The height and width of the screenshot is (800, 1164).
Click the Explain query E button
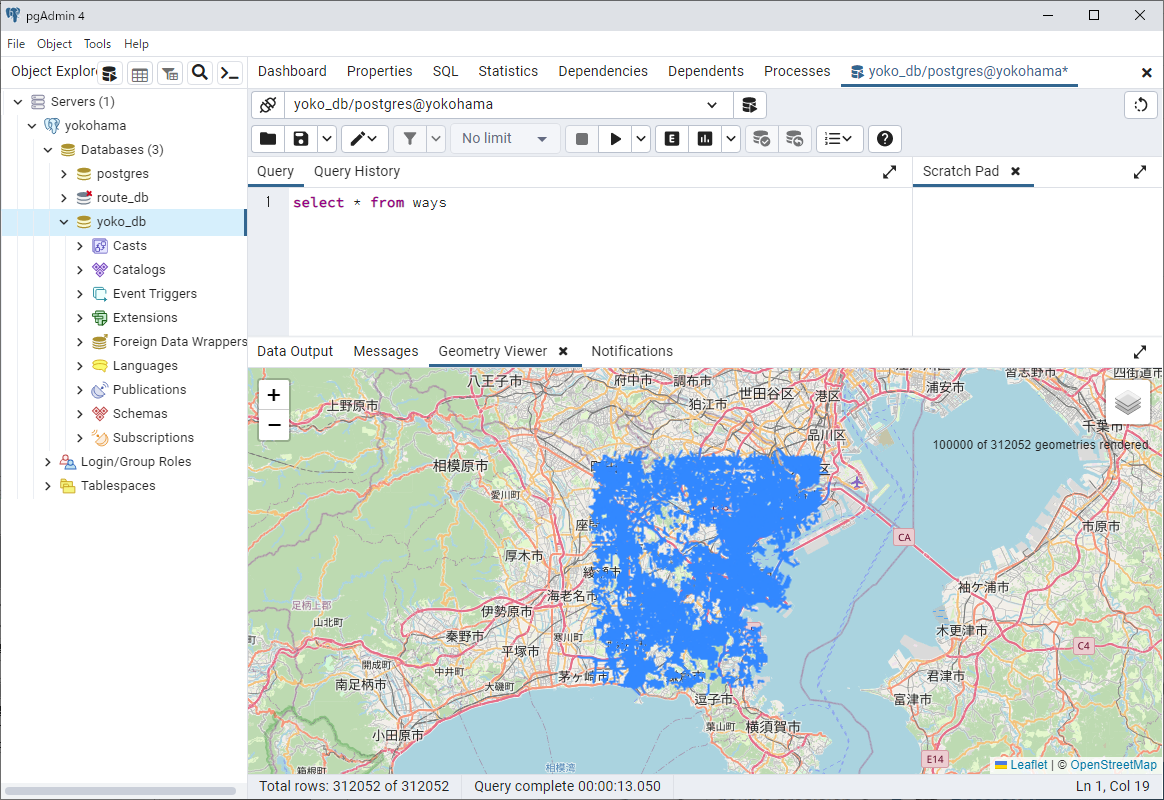coord(672,139)
